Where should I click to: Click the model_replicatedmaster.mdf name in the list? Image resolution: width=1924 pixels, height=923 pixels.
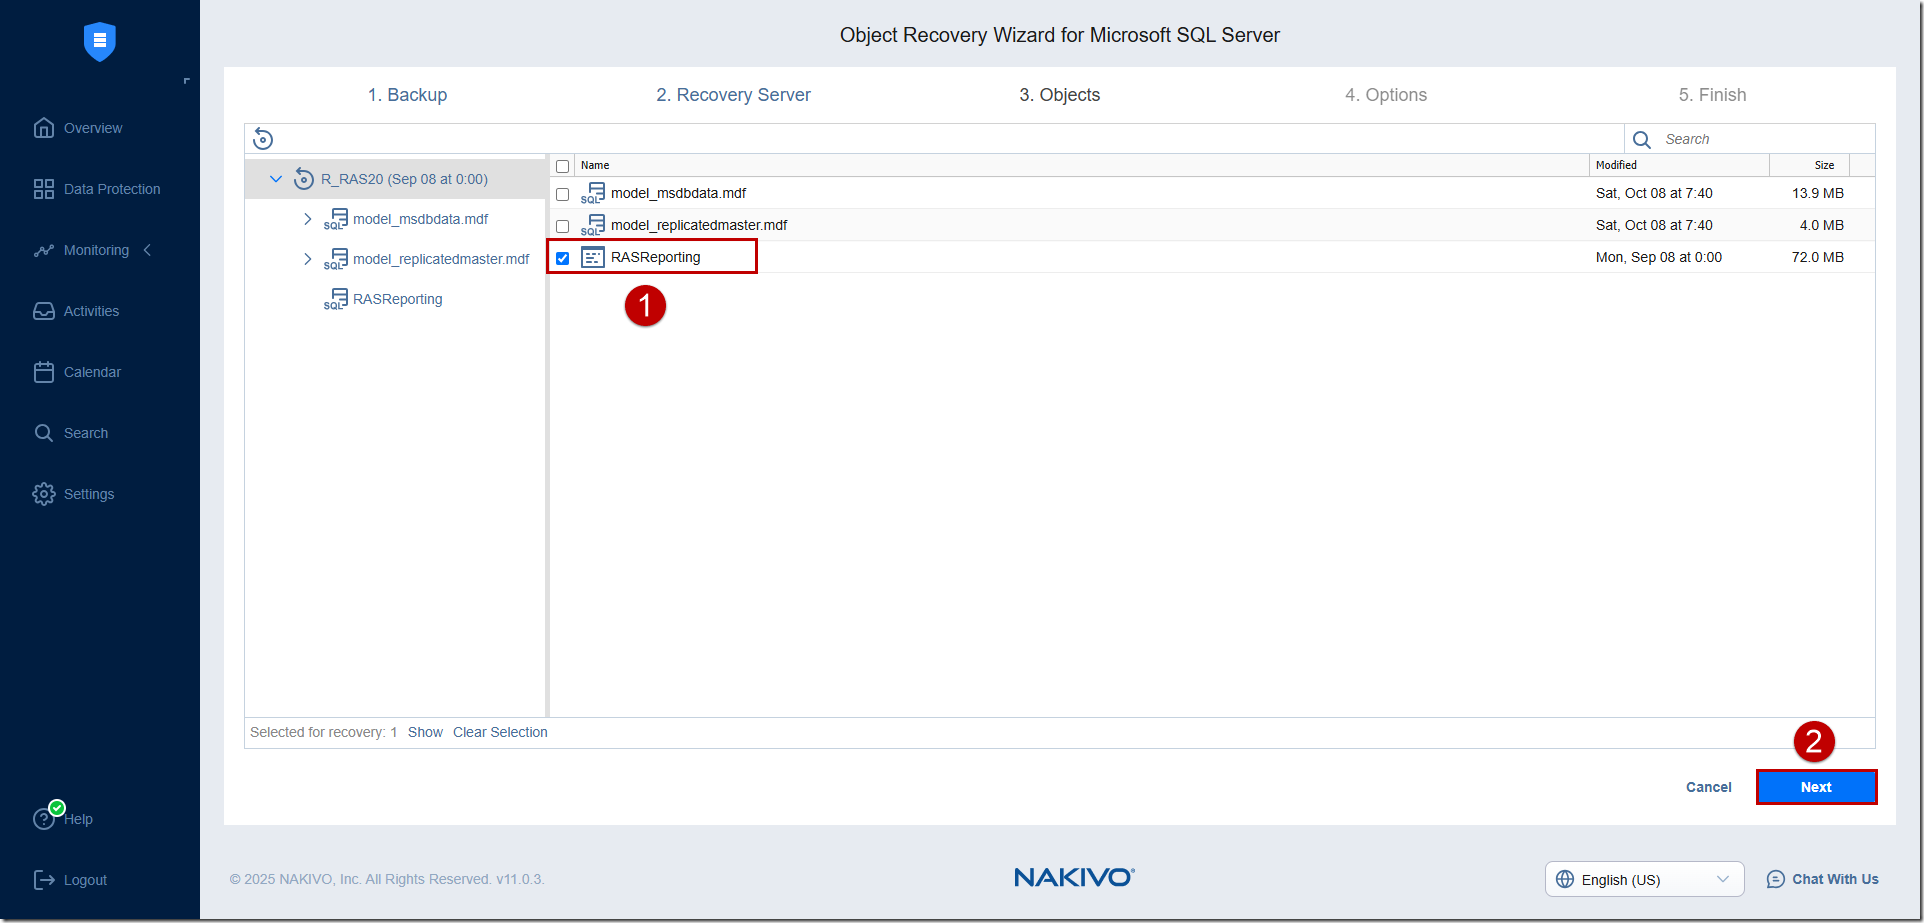tap(699, 225)
